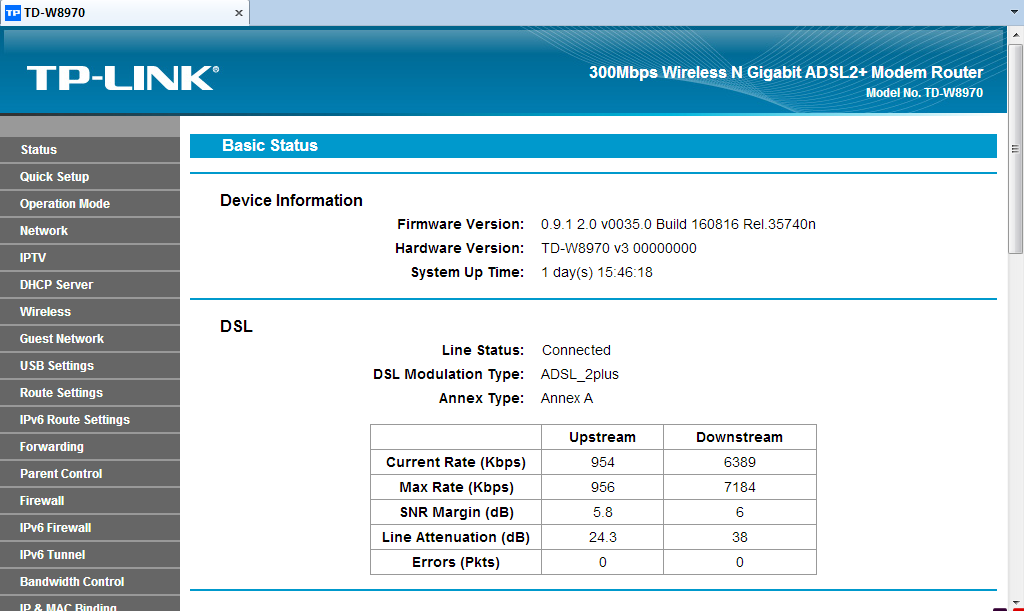
Task: Open Firewall settings
Action: 89,501
